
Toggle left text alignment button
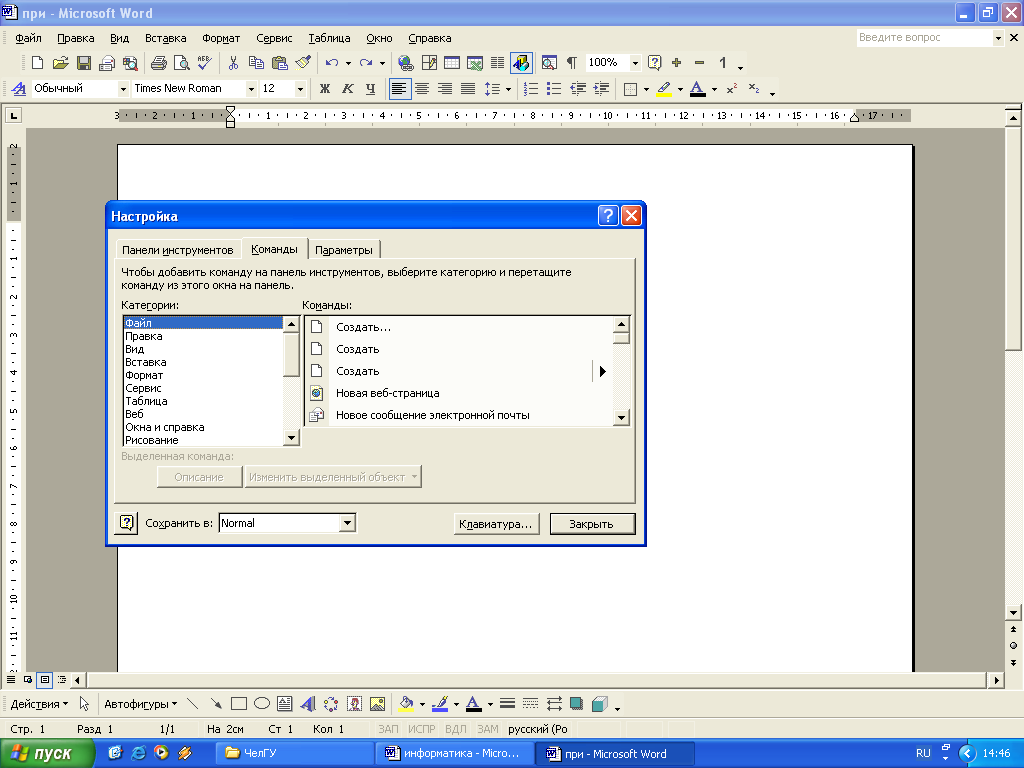point(399,89)
